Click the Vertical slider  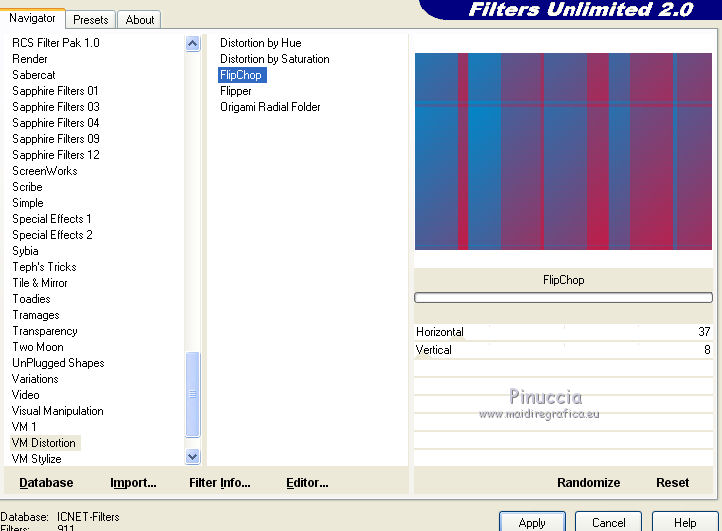pyautogui.click(x=563, y=350)
